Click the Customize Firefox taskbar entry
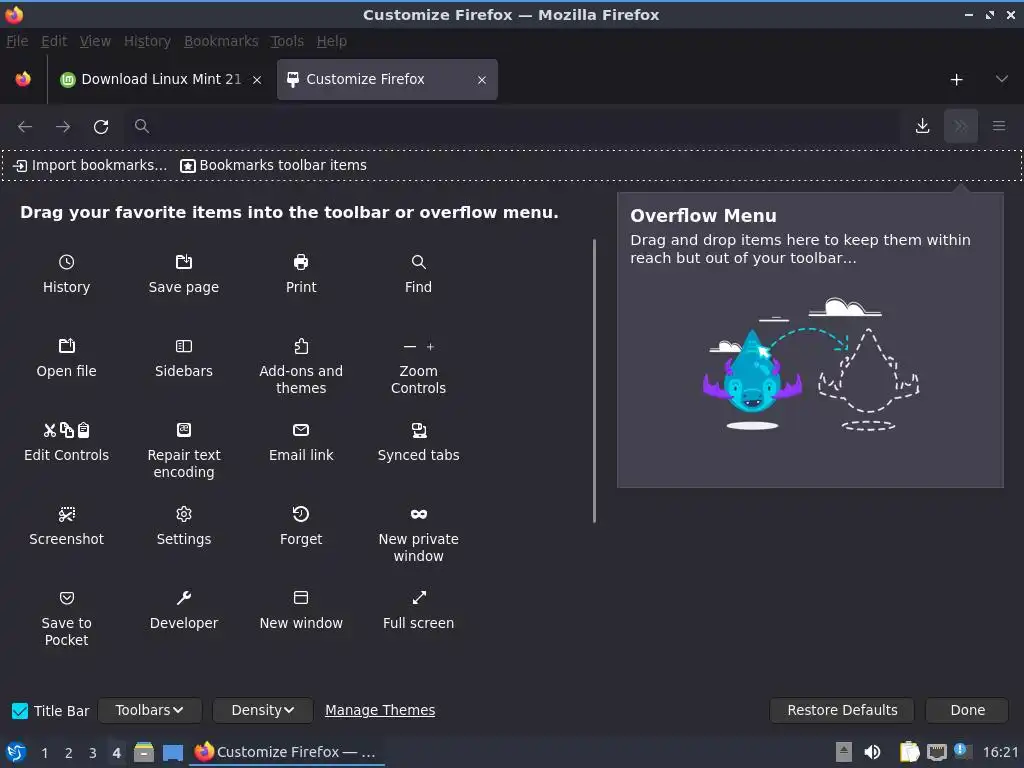This screenshot has width=1024, height=768. click(287, 752)
